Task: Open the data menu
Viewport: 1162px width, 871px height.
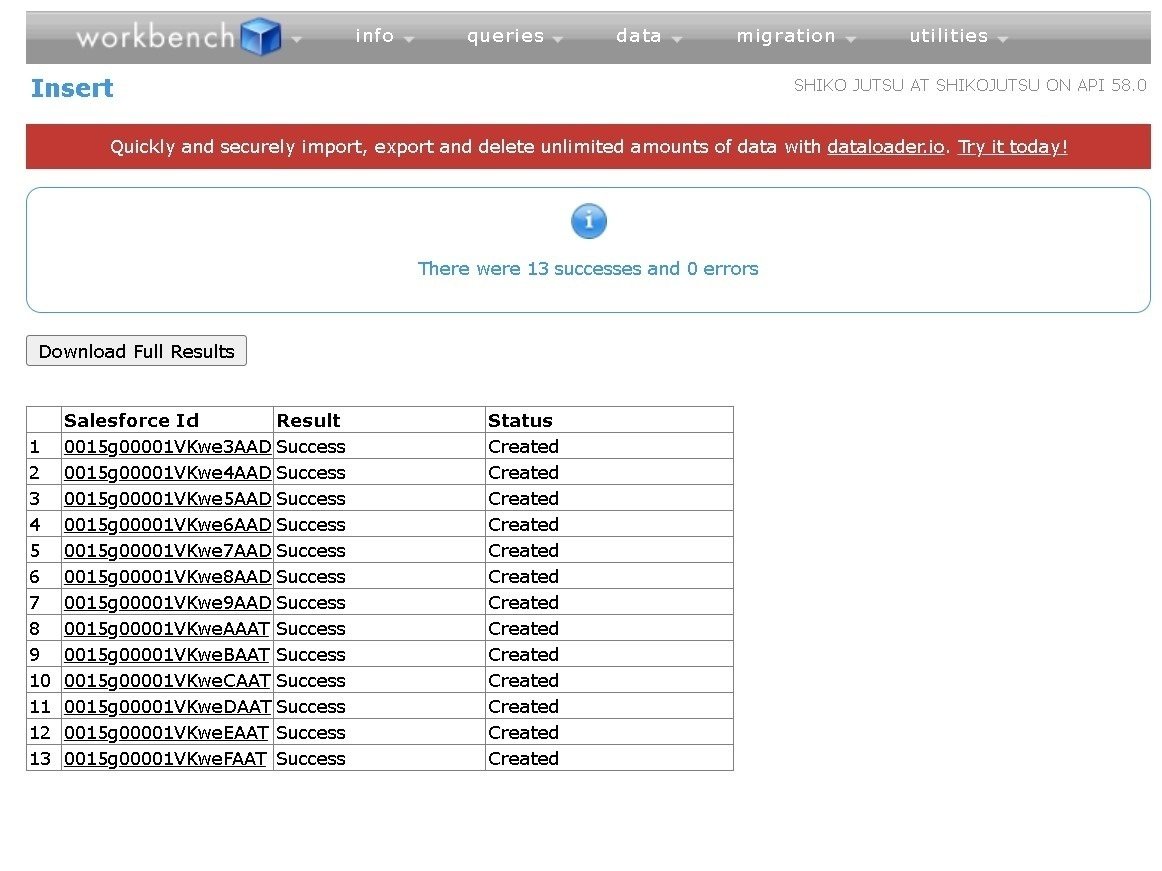Action: (648, 36)
